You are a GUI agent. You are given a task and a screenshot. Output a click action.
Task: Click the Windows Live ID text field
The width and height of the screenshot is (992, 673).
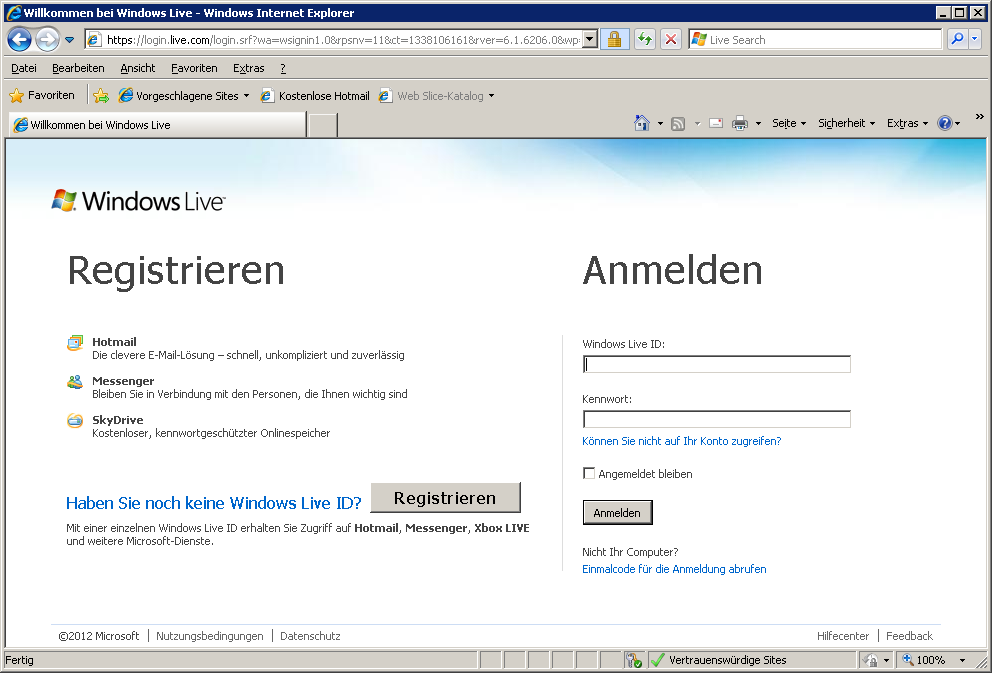click(x=717, y=364)
